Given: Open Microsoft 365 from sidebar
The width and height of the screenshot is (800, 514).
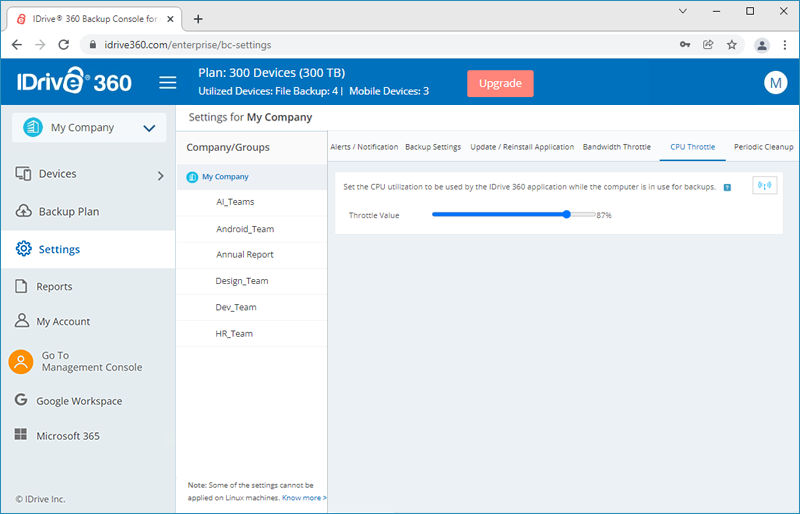Looking at the screenshot, I should tap(67, 436).
